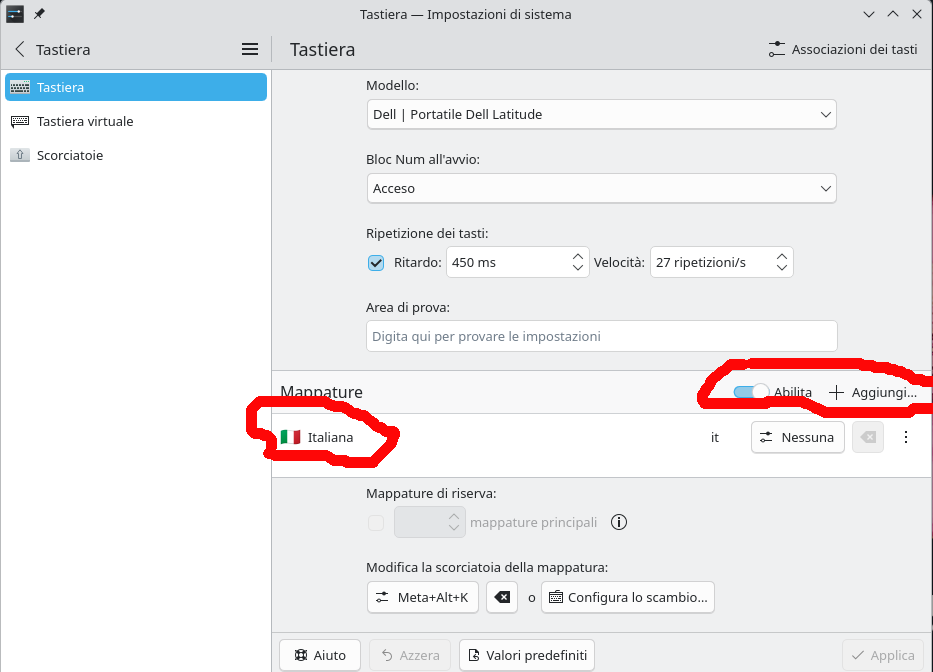
Task: Select Tastiera virtuale in the sidebar
Action: click(x=85, y=121)
